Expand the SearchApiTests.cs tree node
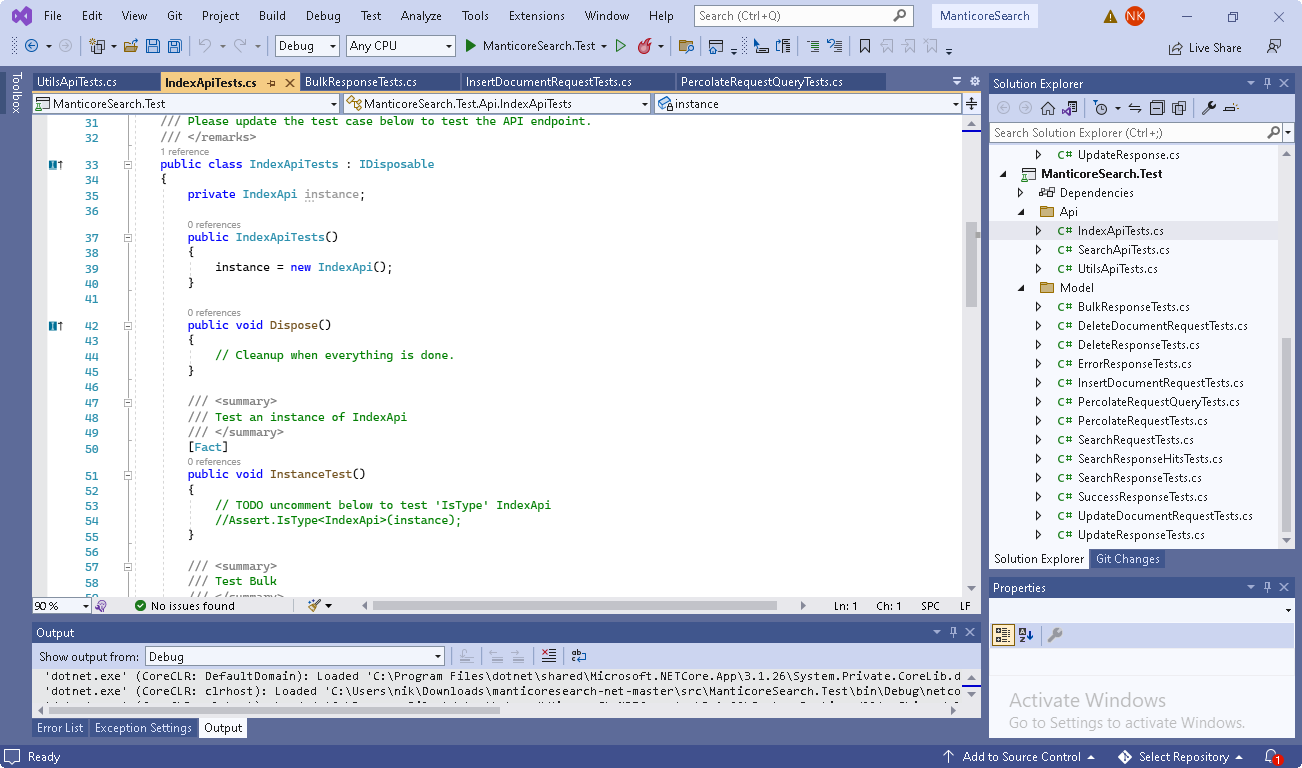 pos(1037,249)
